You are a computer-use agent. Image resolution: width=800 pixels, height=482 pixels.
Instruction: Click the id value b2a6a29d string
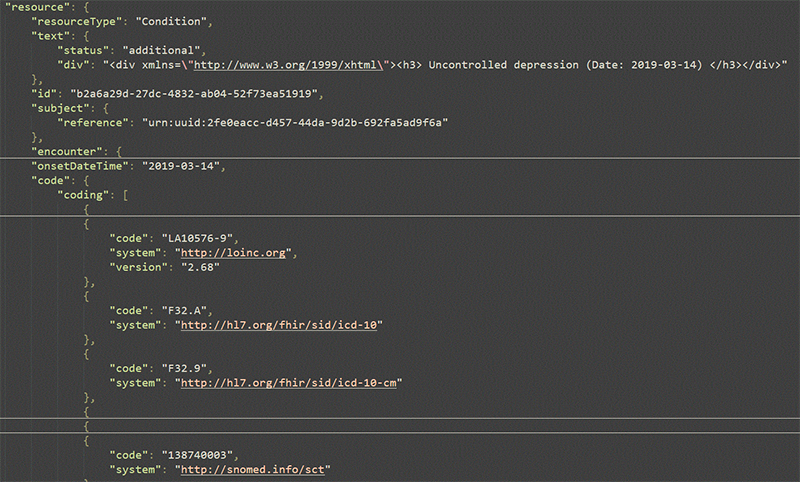point(194,94)
